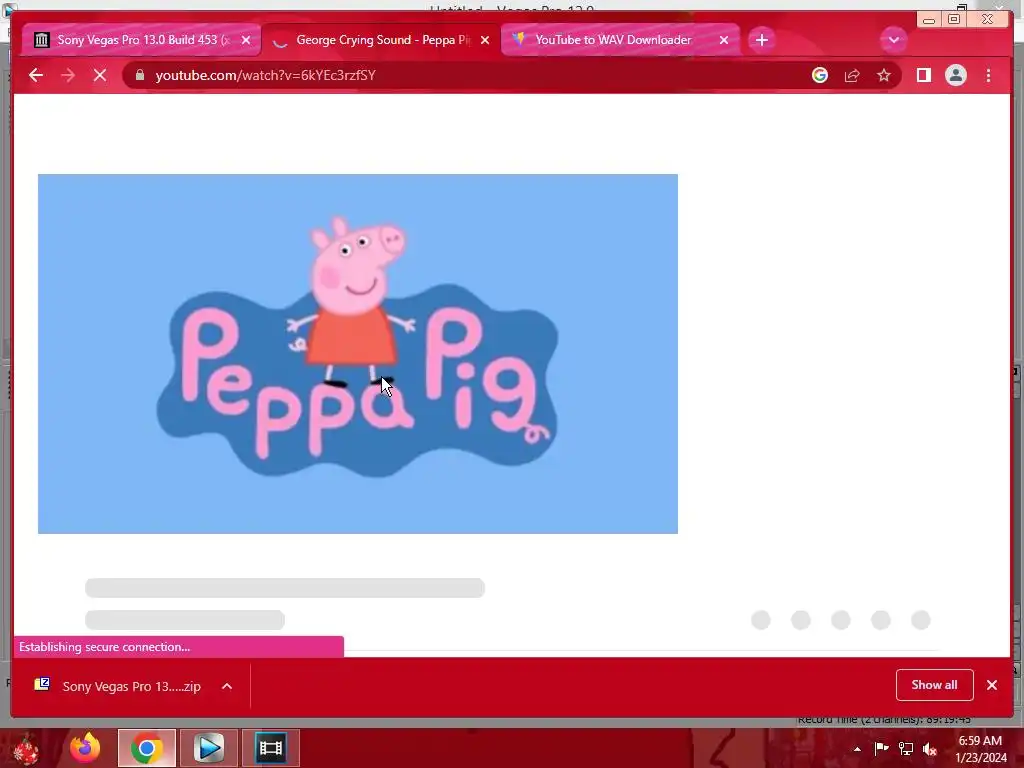Launch Firefox from the taskbar
The image size is (1024, 768).
coord(86,748)
